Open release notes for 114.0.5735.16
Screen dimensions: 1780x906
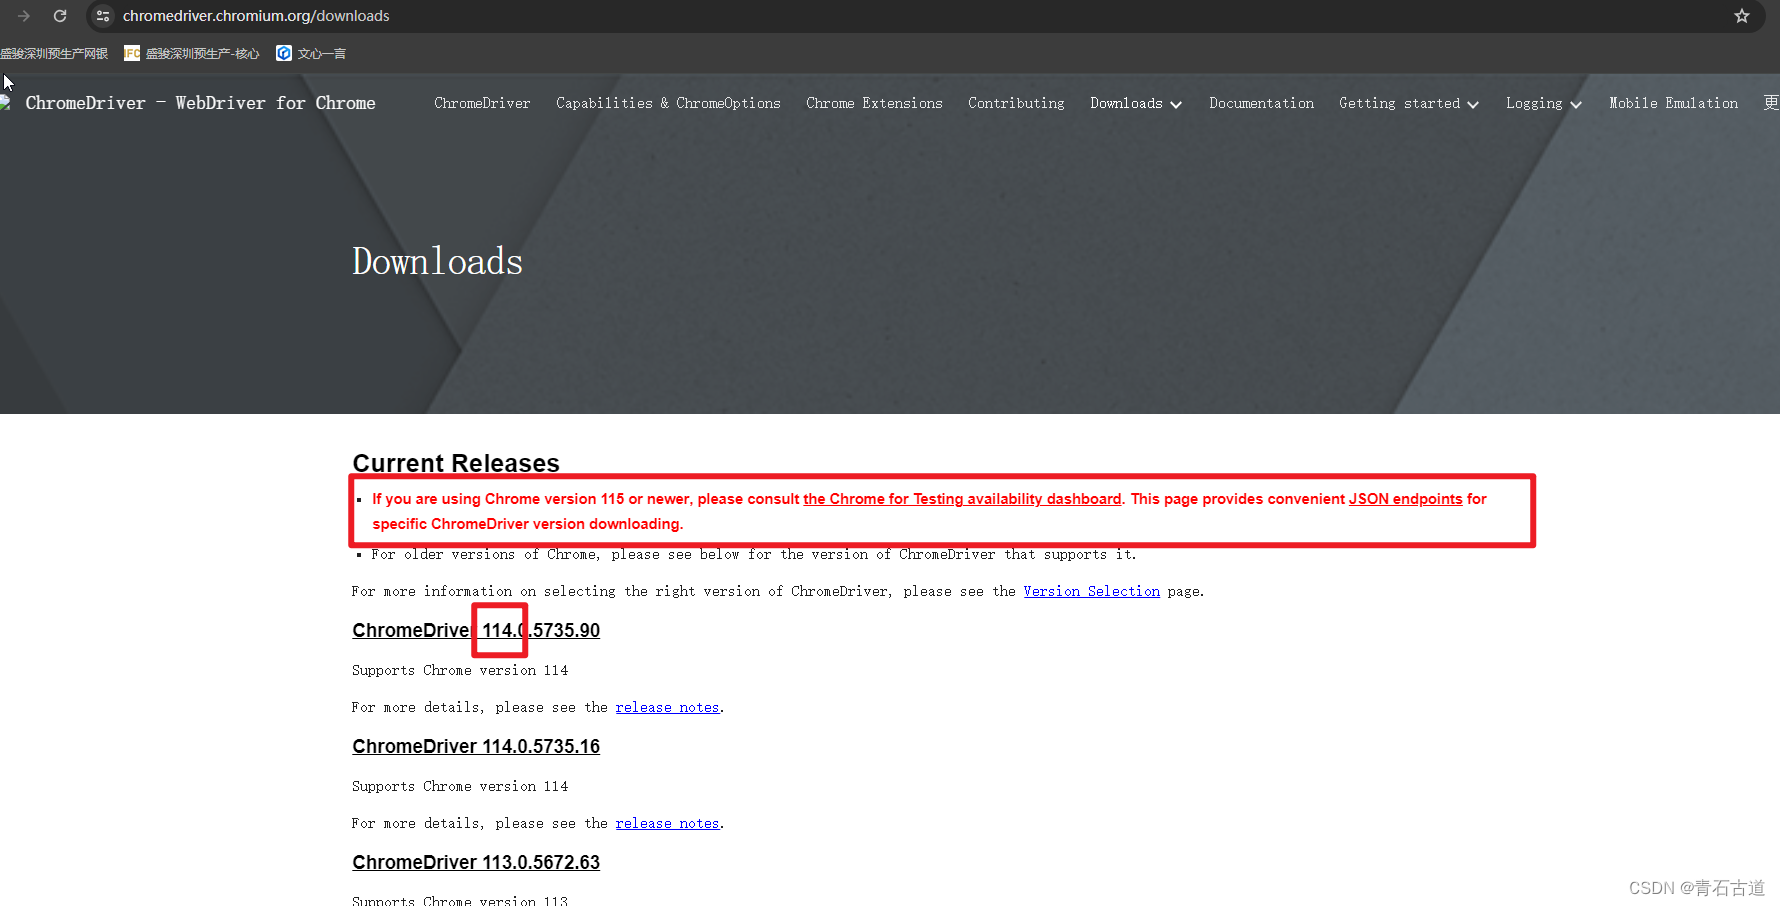(667, 824)
